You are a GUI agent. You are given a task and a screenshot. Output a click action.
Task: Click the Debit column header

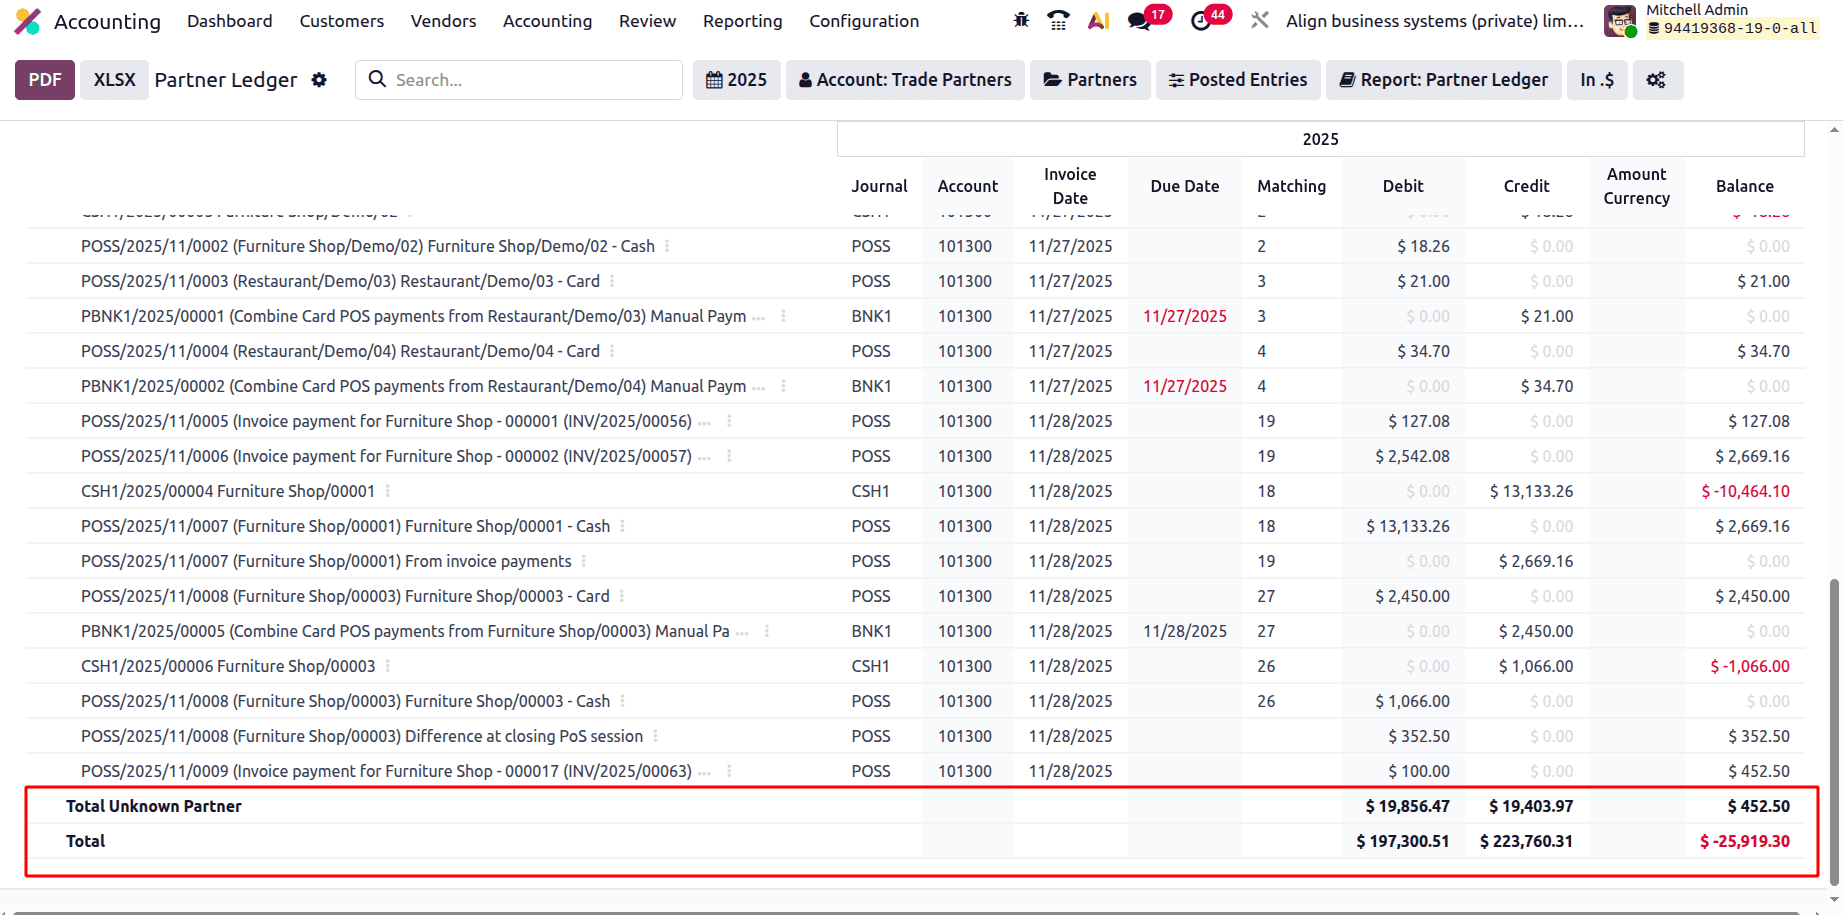(1403, 186)
